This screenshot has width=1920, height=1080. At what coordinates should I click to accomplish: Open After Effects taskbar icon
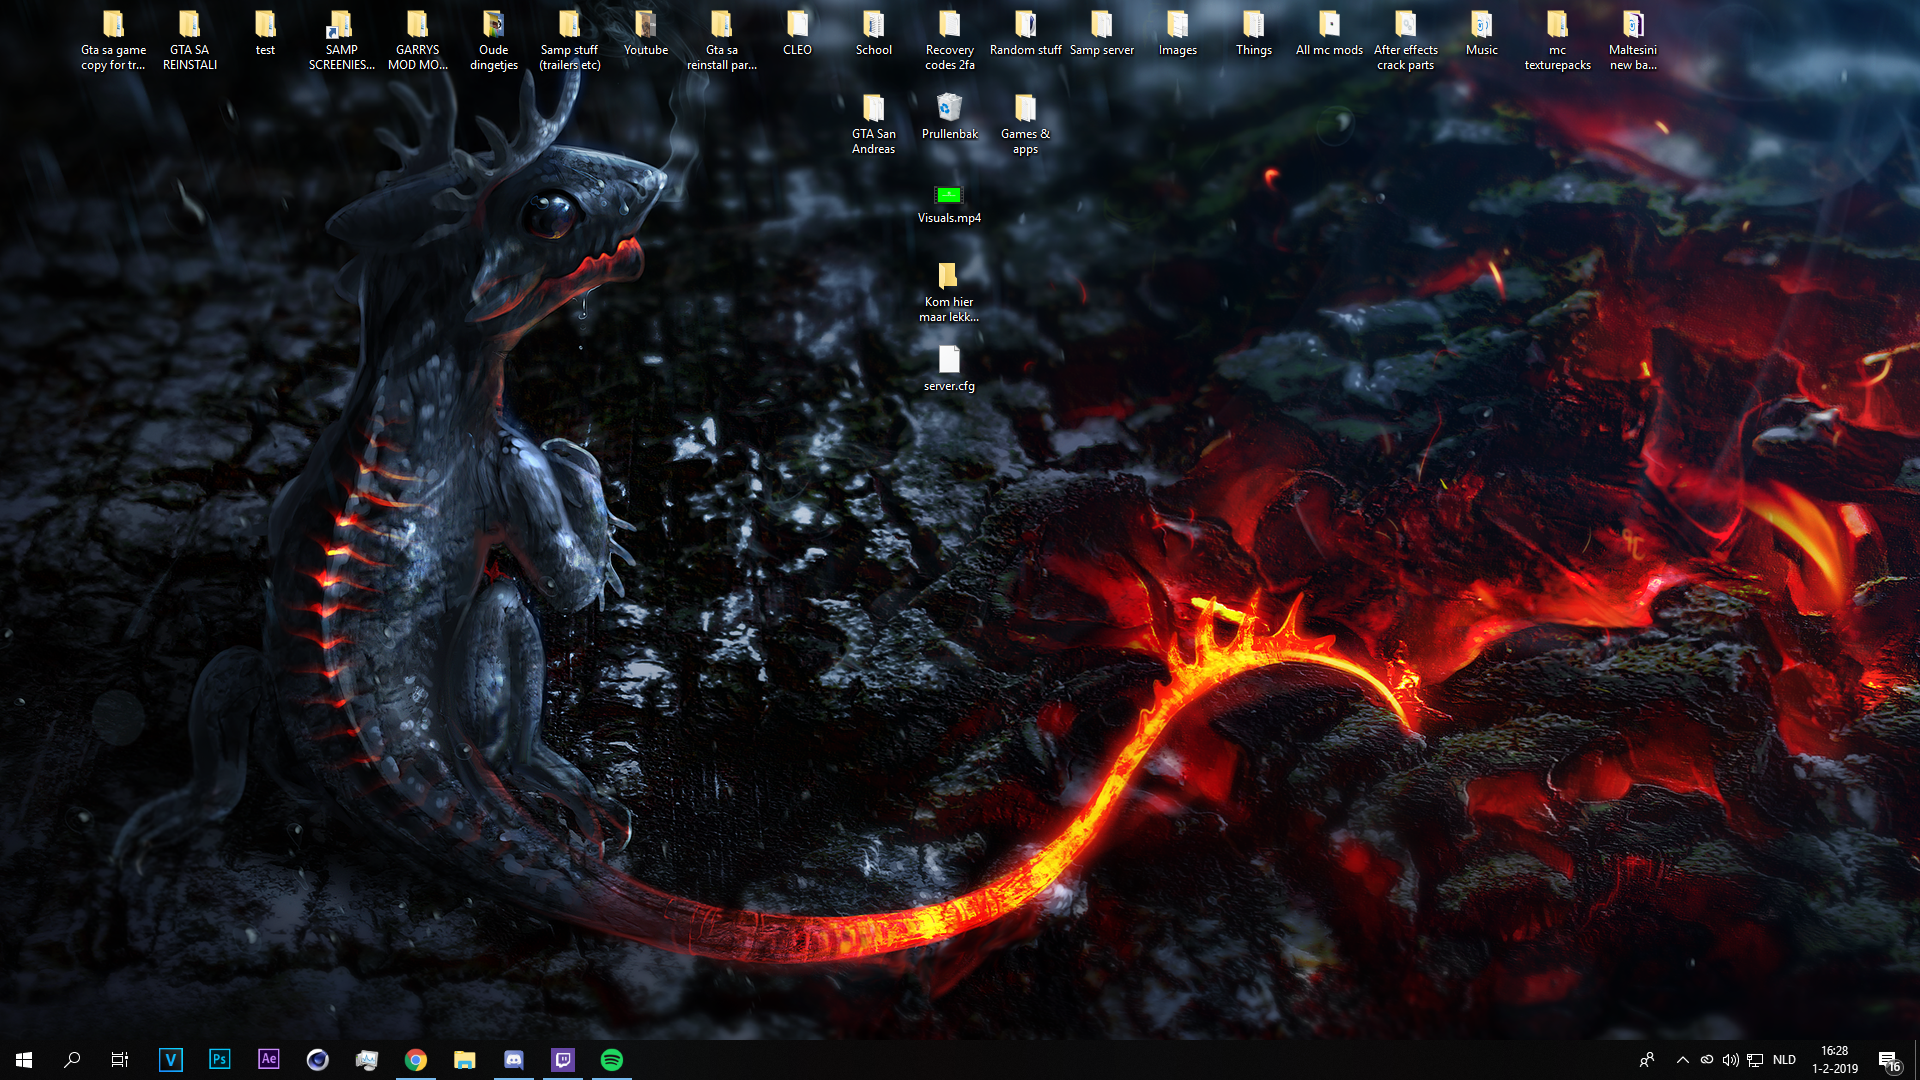(269, 1060)
